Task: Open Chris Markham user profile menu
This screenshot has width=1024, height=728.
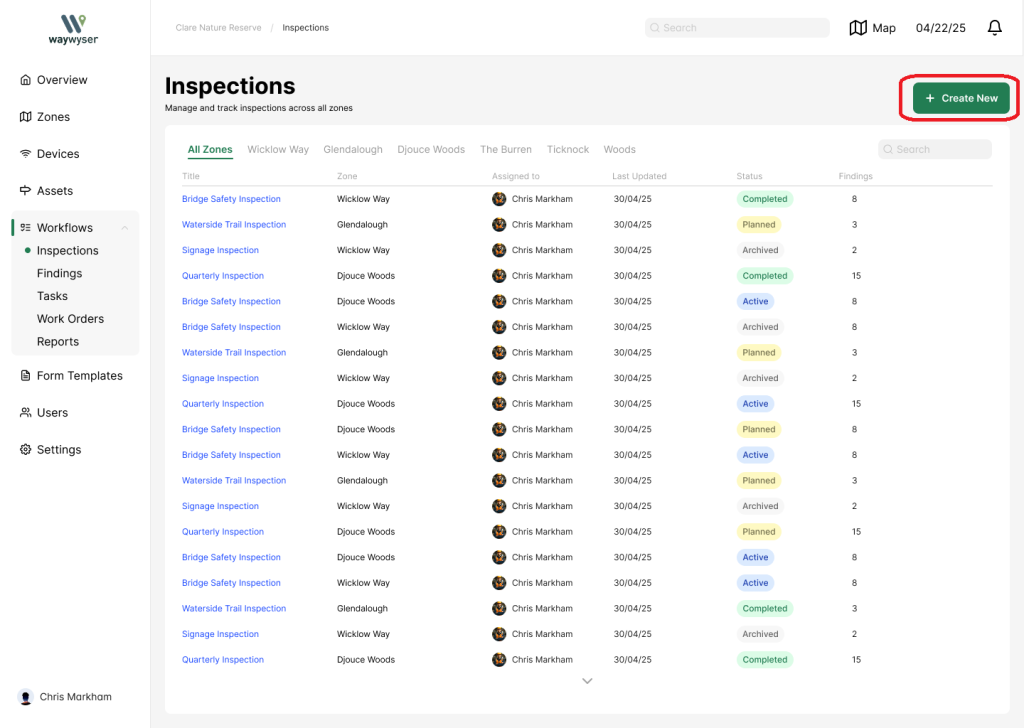Action: (66, 697)
